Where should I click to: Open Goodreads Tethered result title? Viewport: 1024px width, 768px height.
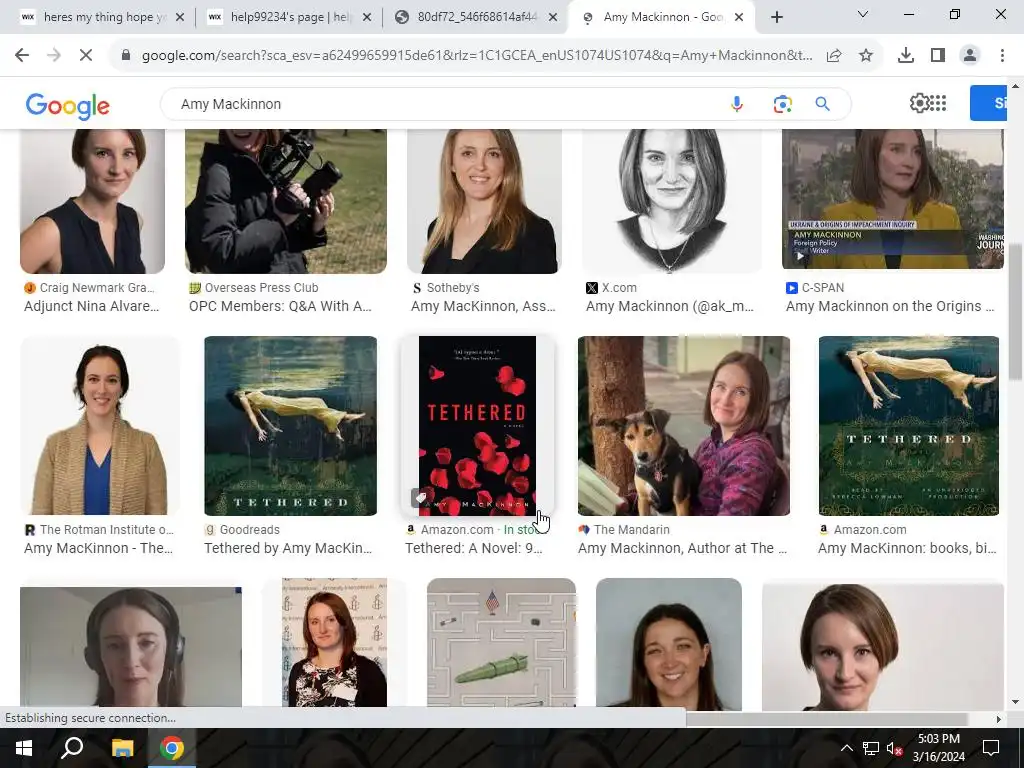click(x=288, y=548)
